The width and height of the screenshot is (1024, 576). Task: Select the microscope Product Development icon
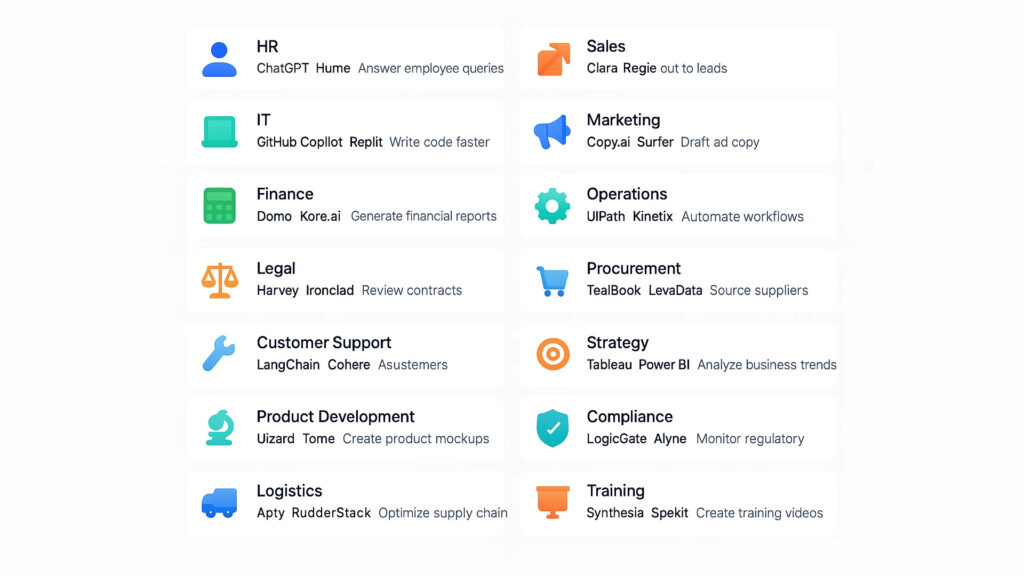pyautogui.click(x=219, y=428)
